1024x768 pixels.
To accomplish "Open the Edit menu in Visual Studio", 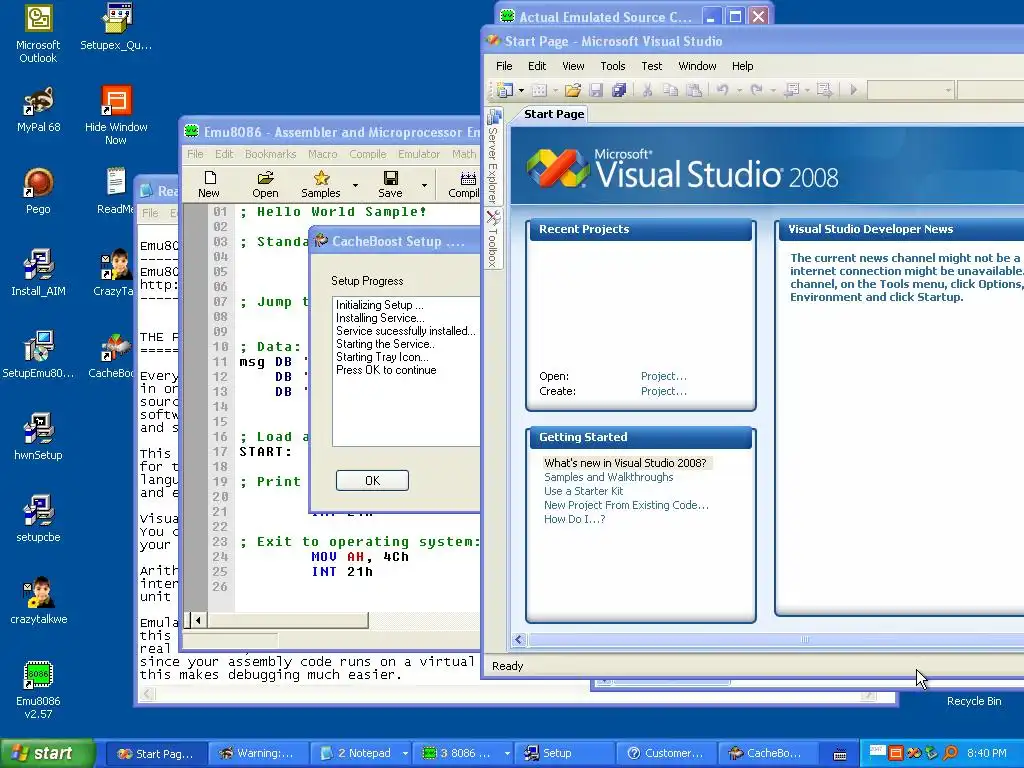I will pos(537,66).
